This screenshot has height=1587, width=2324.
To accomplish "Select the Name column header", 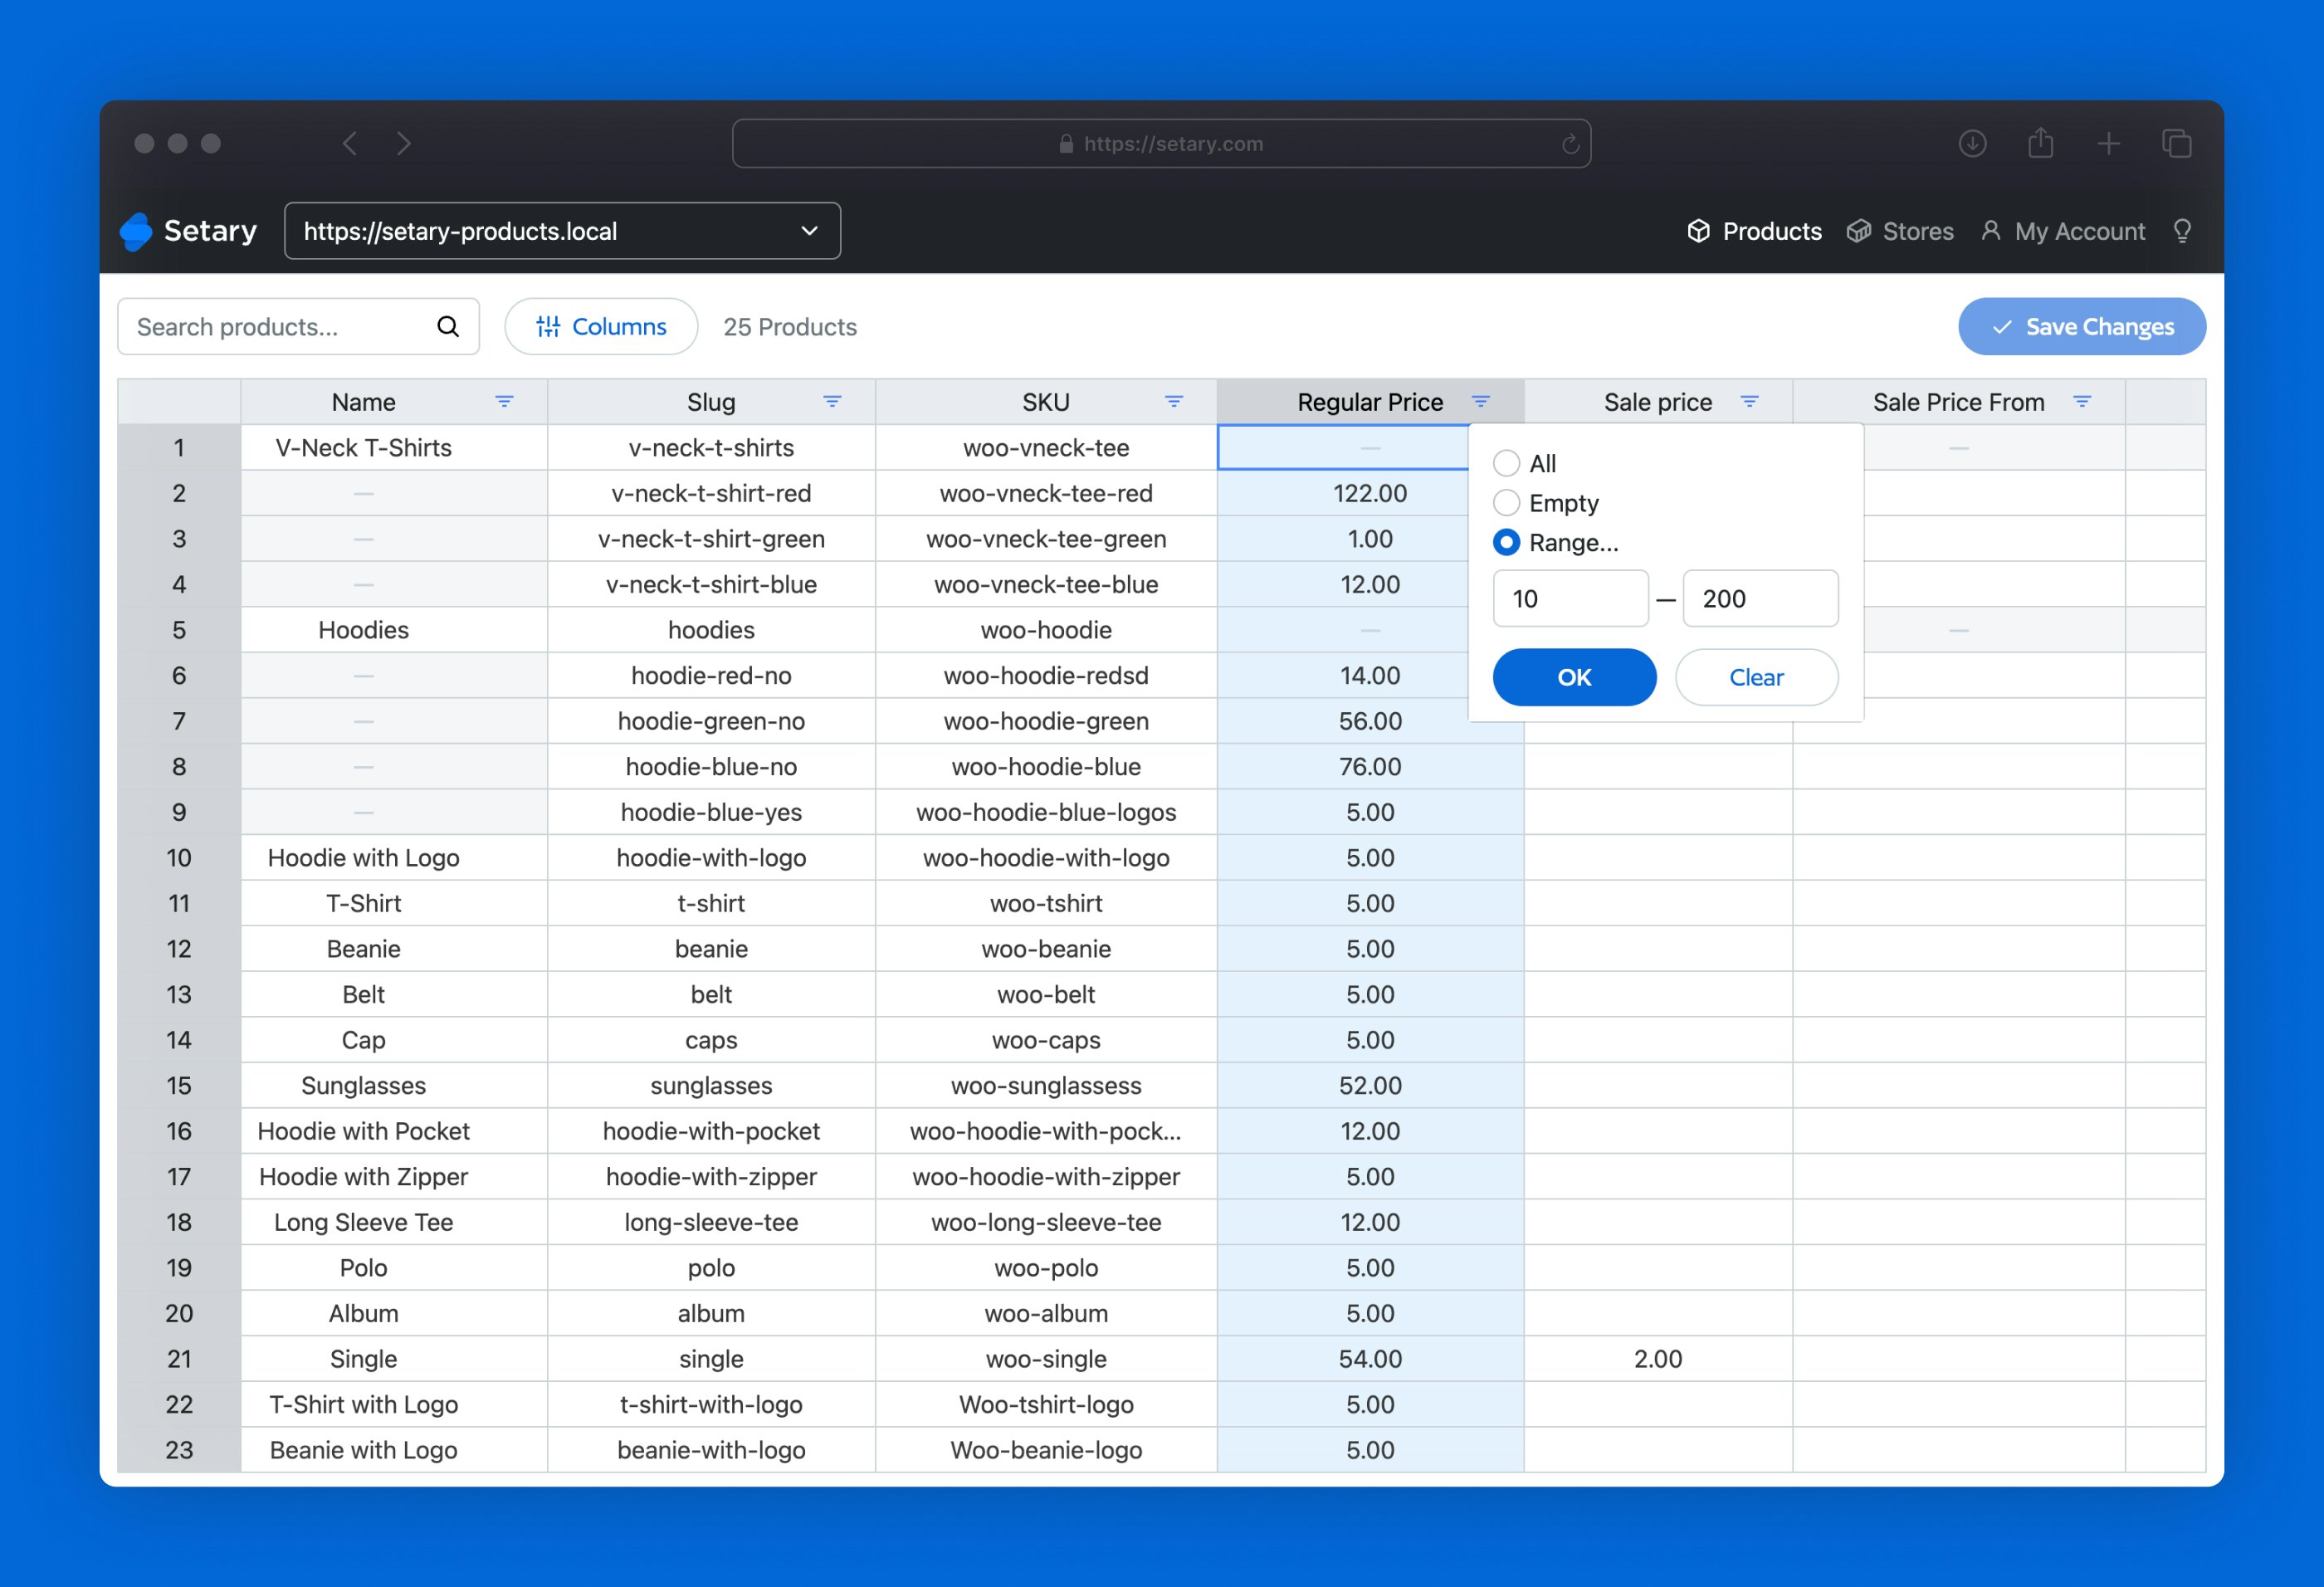I will click(x=394, y=402).
